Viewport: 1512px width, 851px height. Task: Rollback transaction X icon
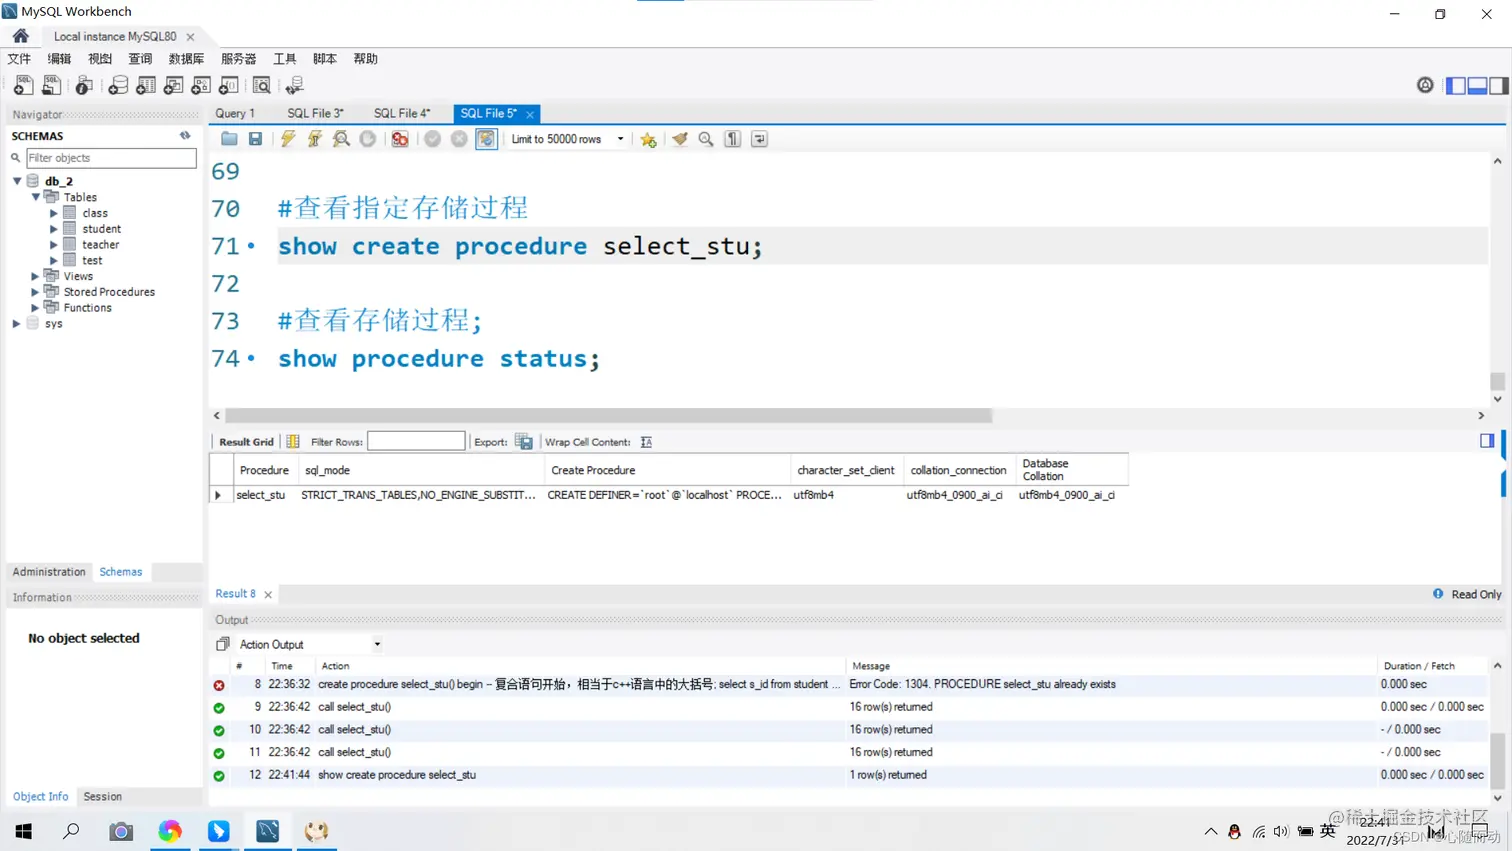(x=459, y=139)
